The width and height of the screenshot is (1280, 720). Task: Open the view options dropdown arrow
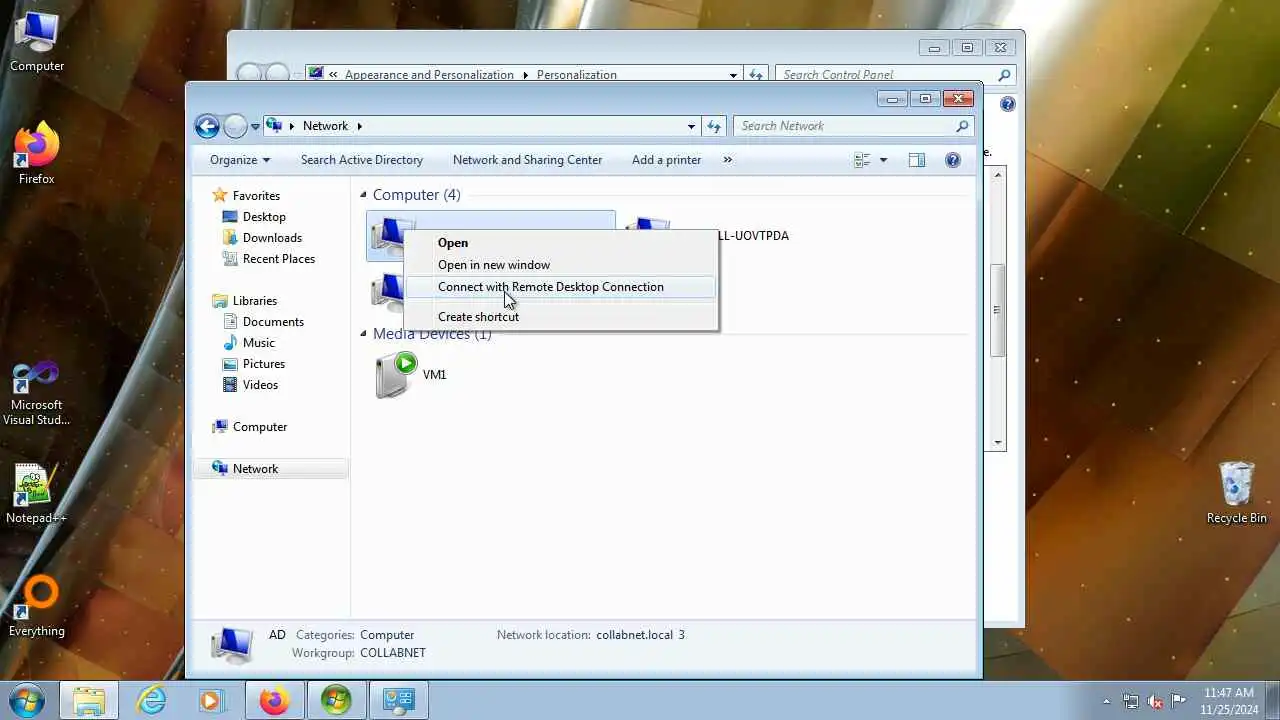(x=883, y=160)
